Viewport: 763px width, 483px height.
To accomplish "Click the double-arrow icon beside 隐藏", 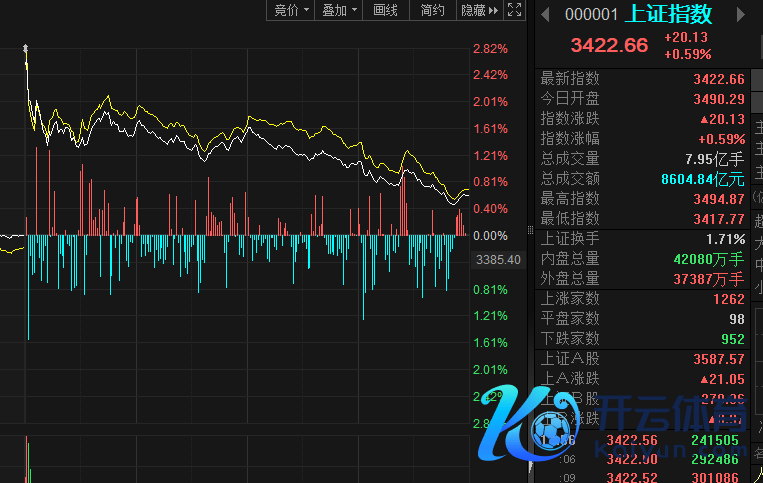I will [495, 10].
